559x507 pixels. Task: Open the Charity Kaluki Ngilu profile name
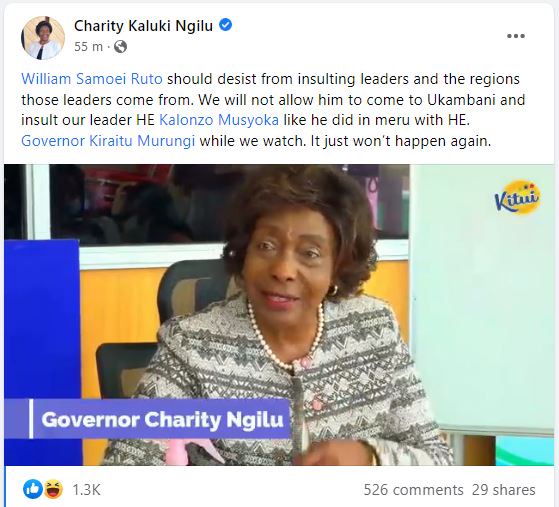(x=143, y=26)
